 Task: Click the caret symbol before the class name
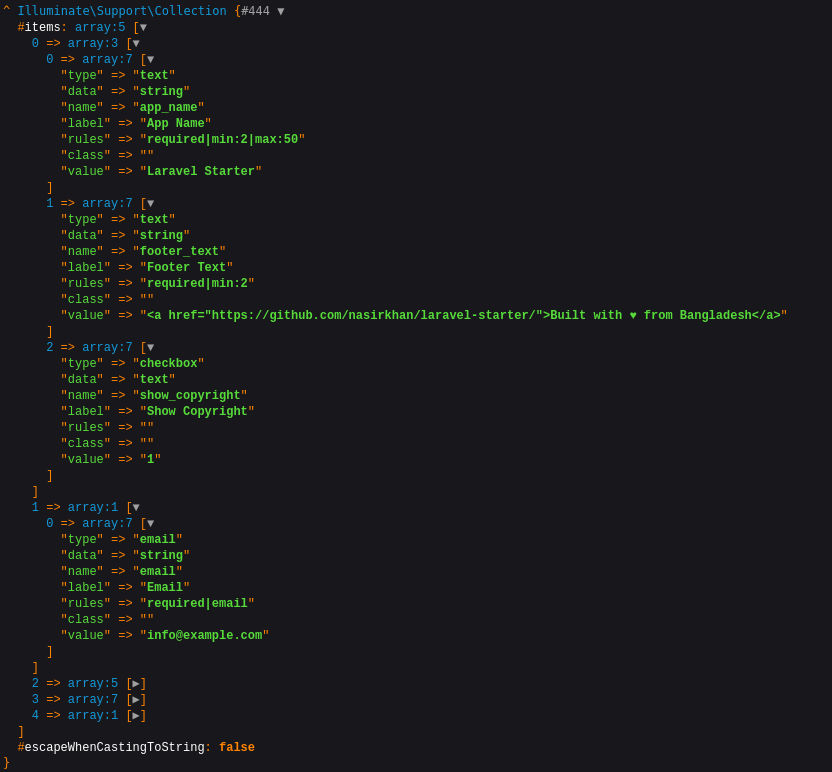[6, 12]
